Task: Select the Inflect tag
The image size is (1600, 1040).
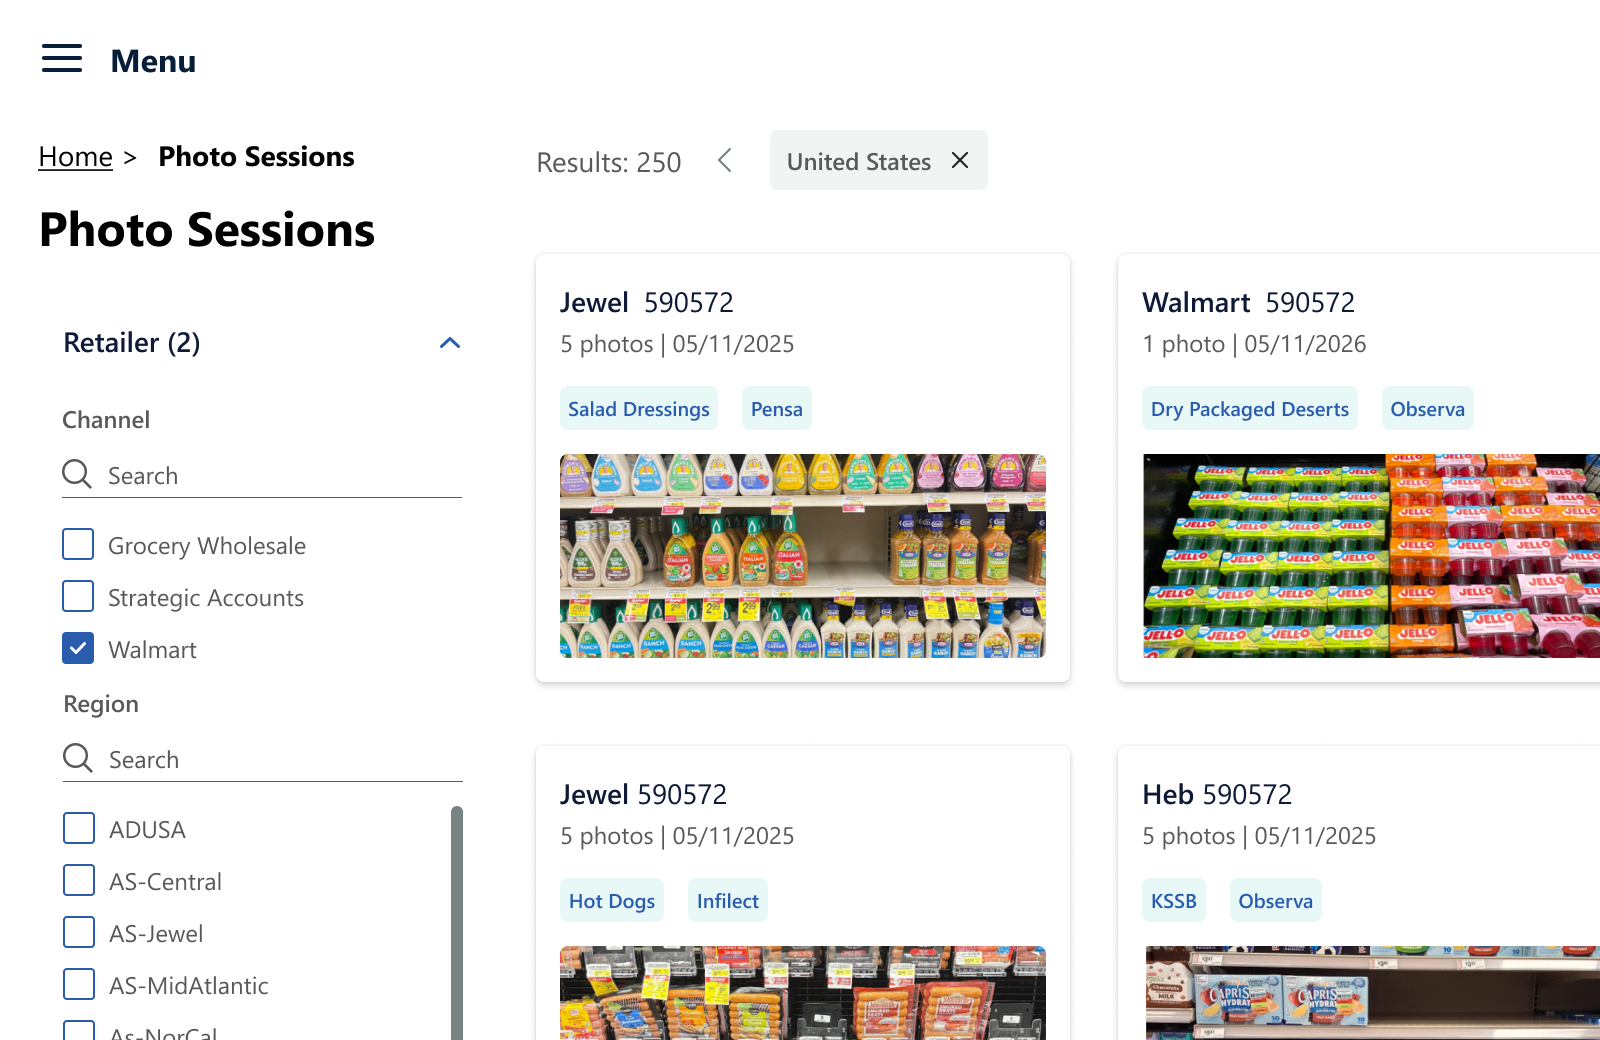Action: (728, 900)
